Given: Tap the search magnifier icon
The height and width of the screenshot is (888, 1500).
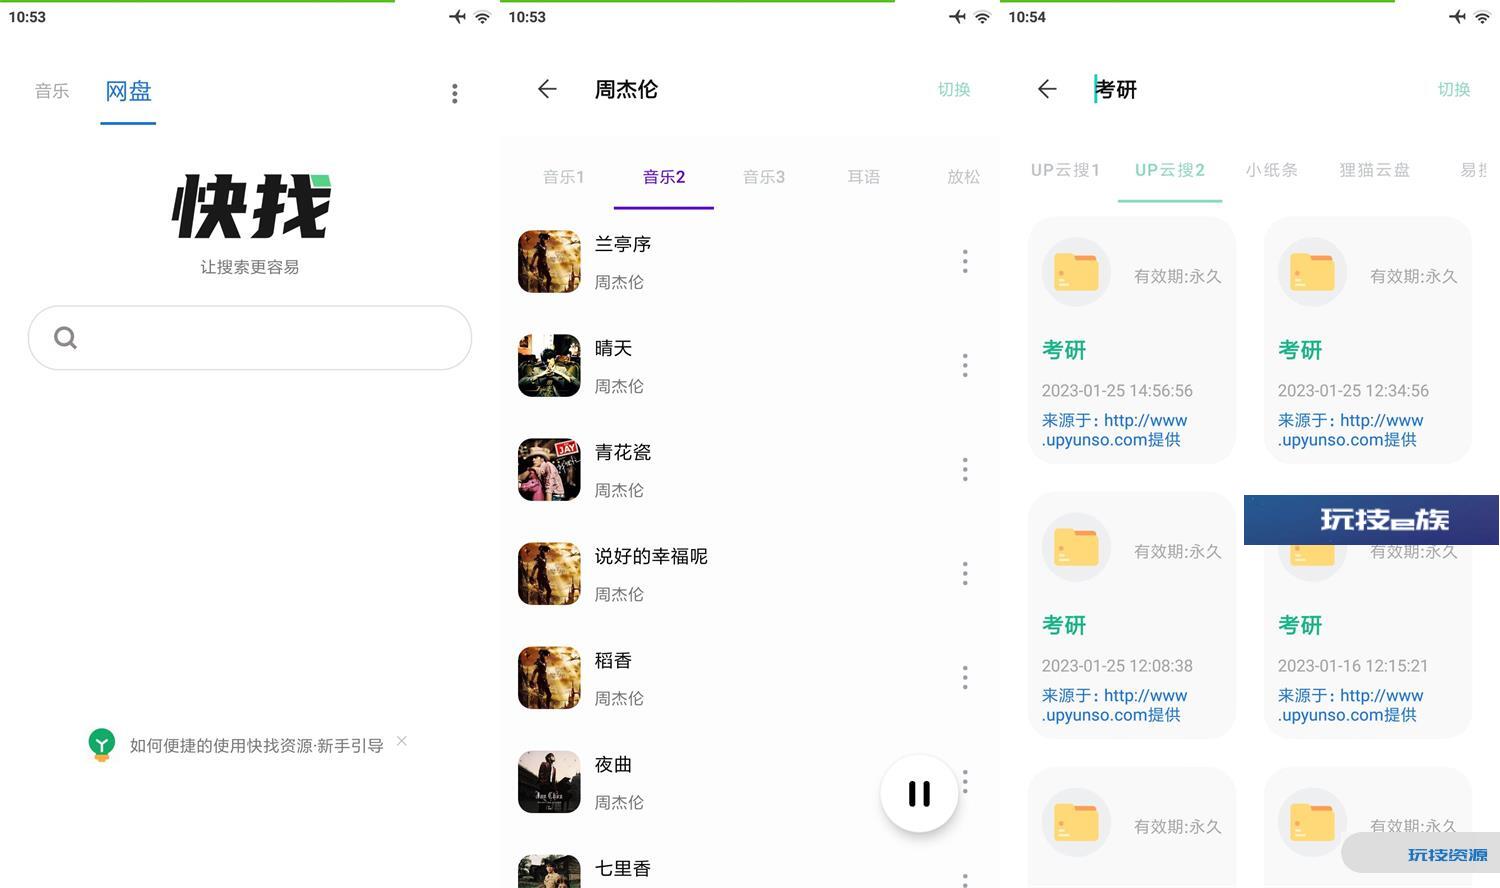Looking at the screenshot, I should tap(66, 338).
